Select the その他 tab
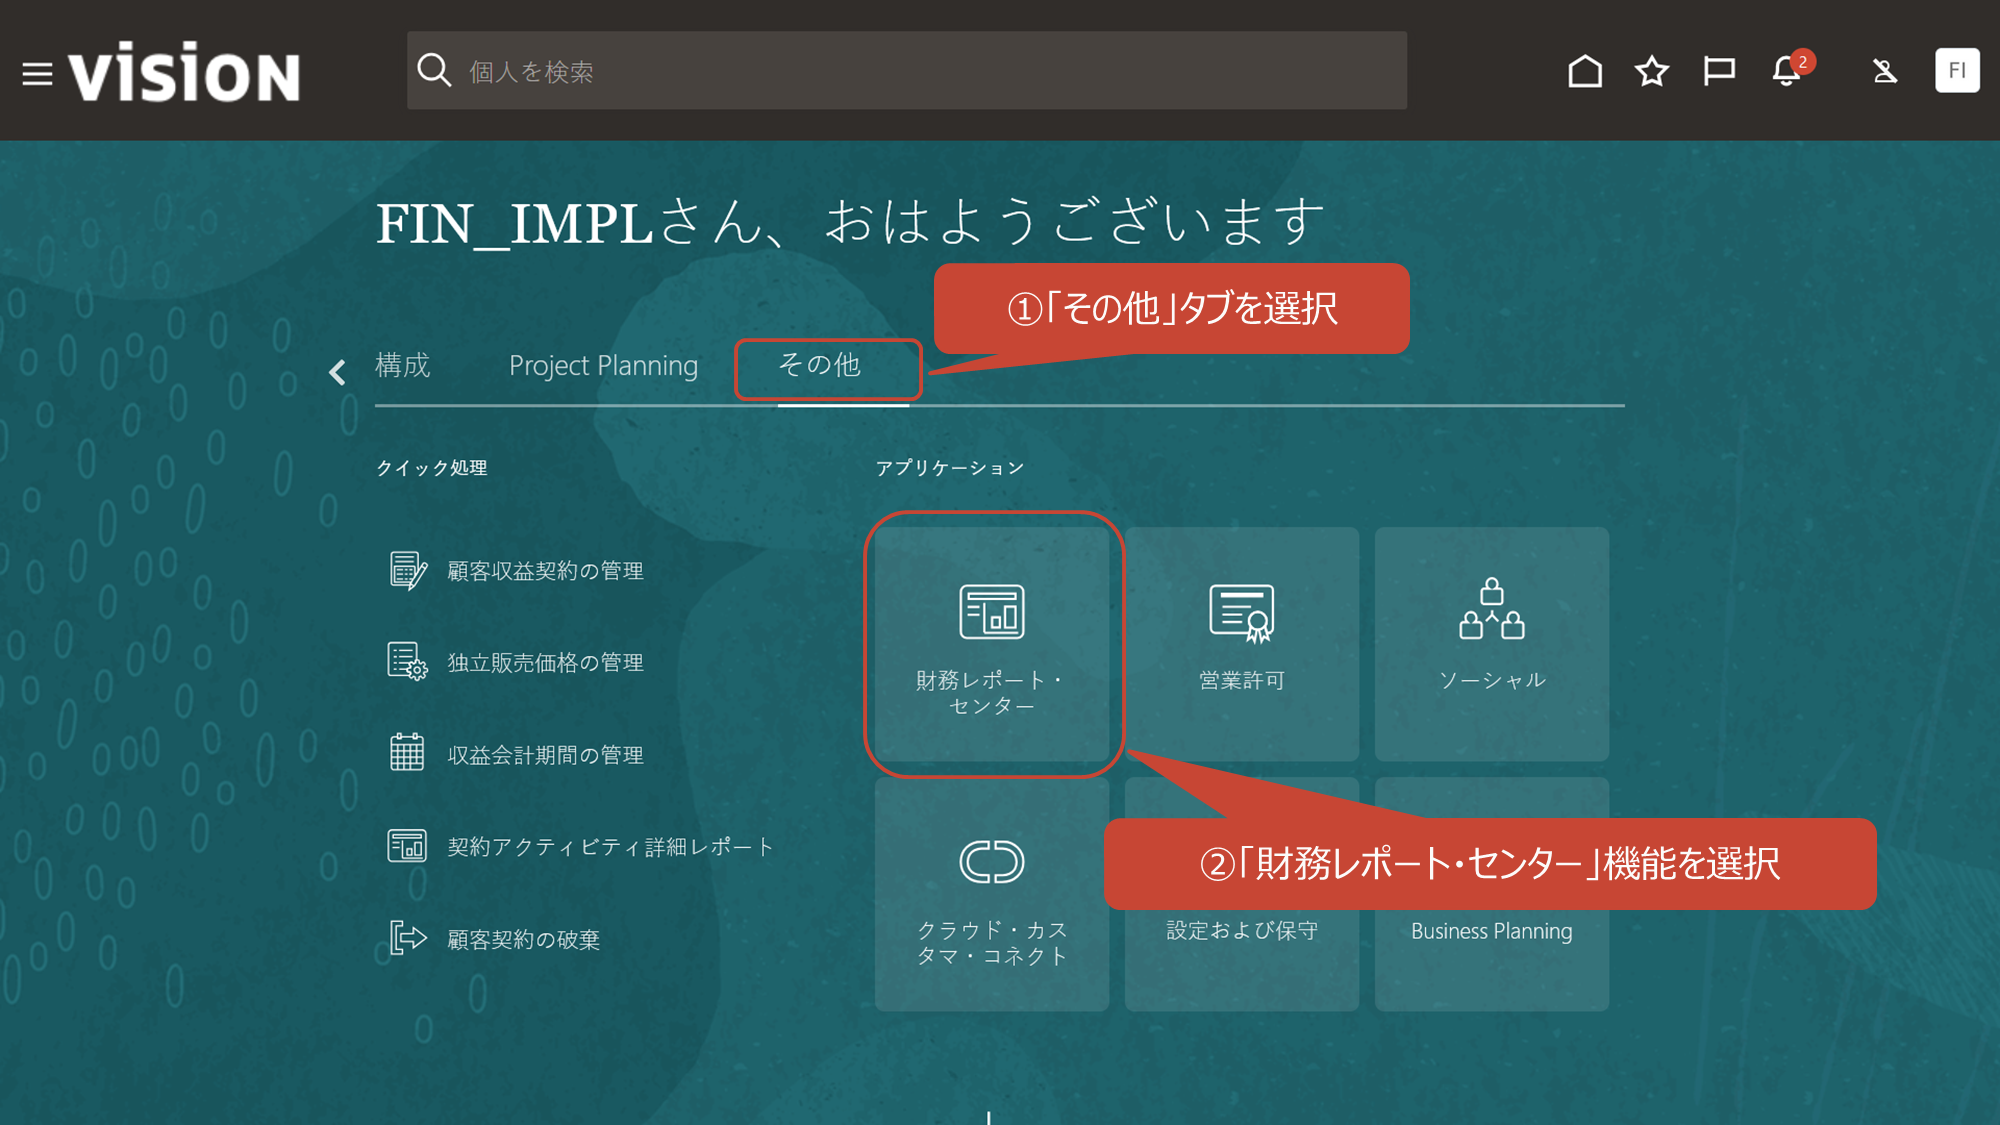 pos(820,366)
